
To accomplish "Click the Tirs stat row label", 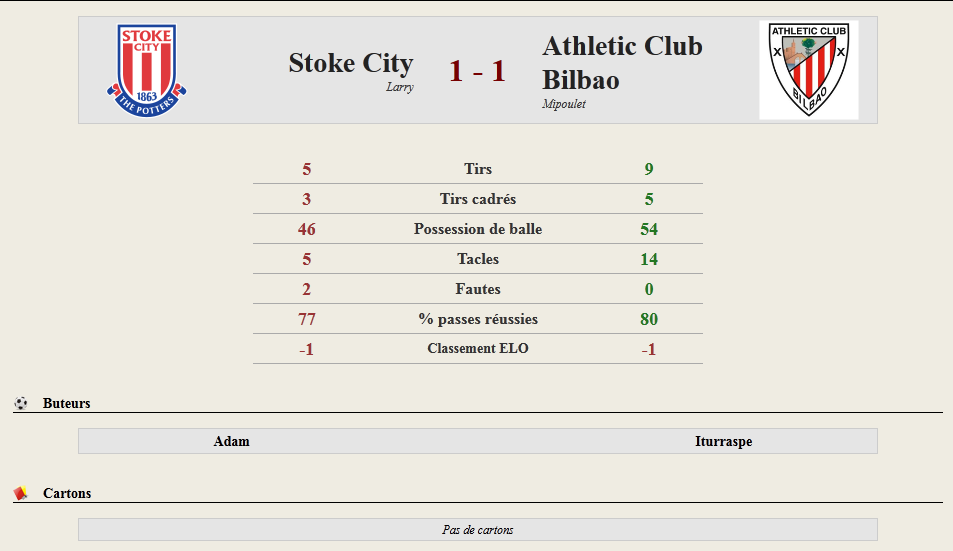I will [x=478, y=169].
